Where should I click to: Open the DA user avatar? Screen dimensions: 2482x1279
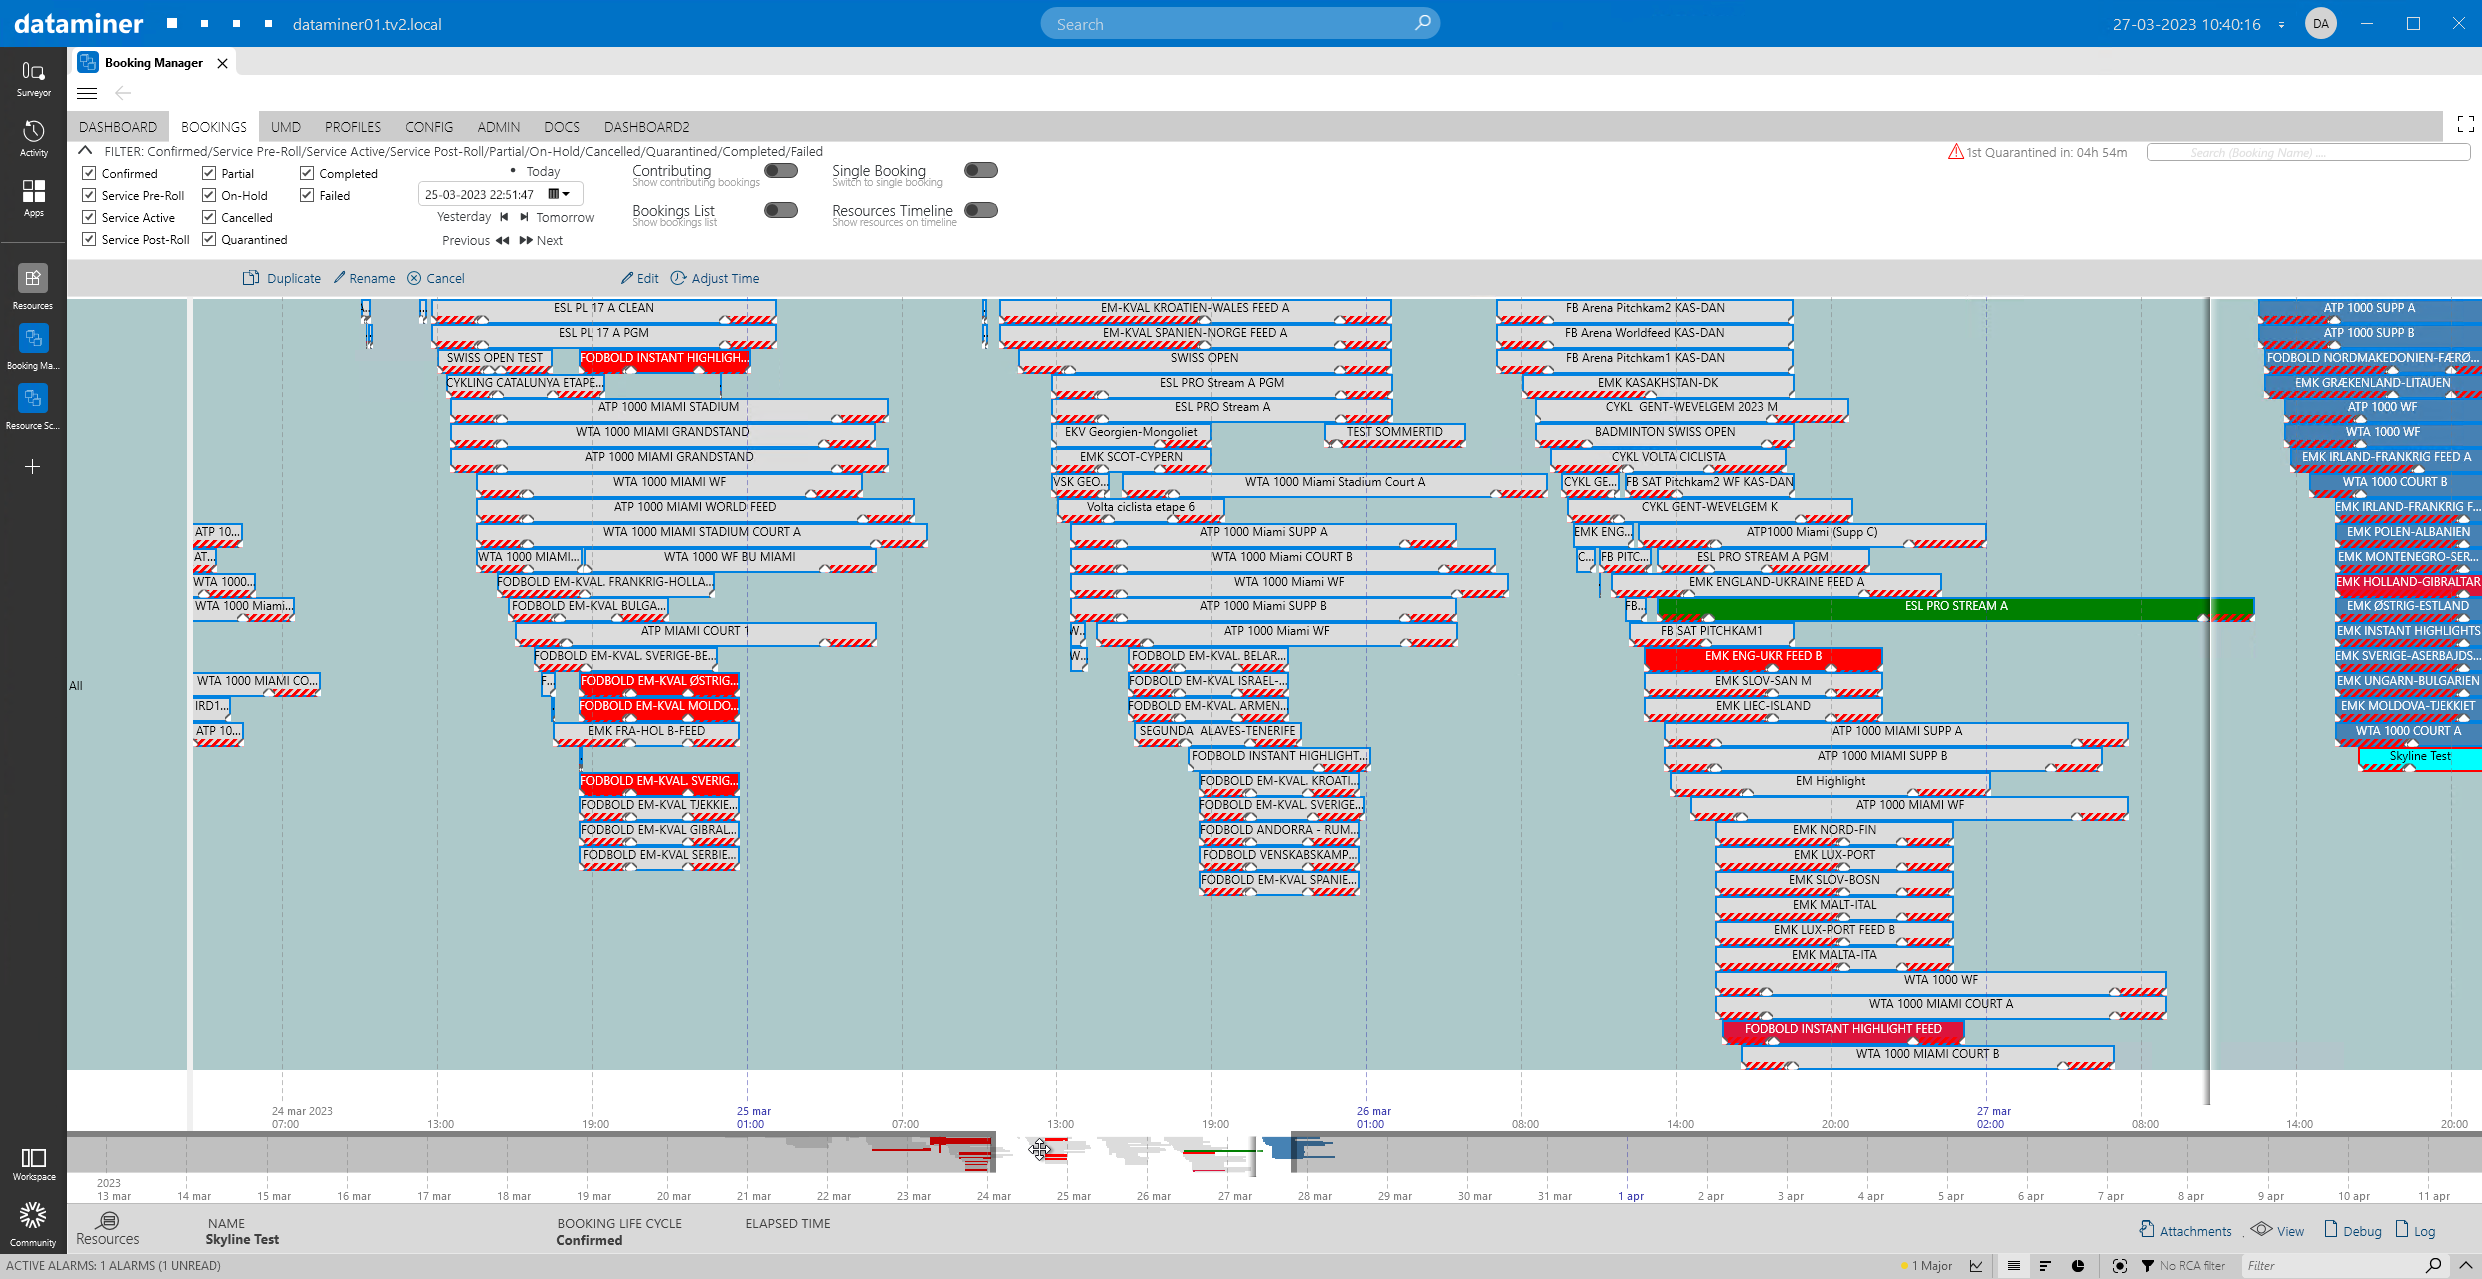(x=2321, y=23)
